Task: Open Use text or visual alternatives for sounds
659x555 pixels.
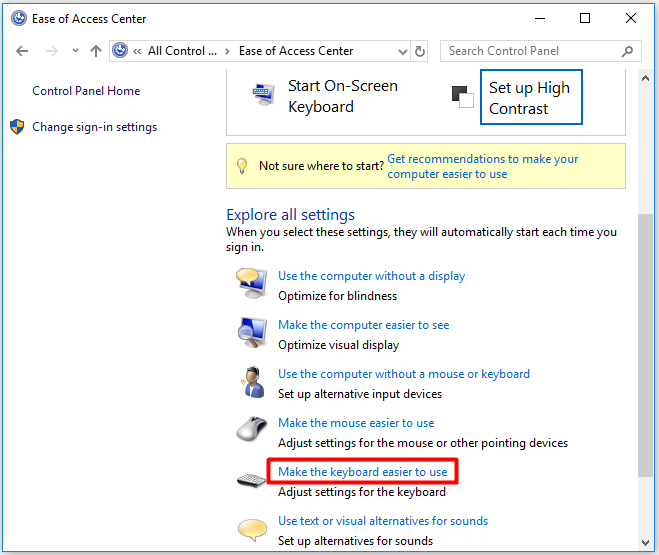Action: (383, 521)
